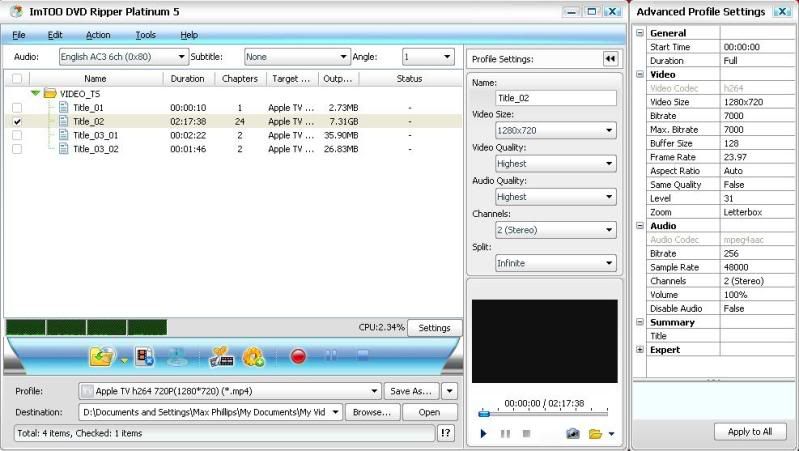Open the arrow beside the snapshot folder icon
The height and width of the screenshot is (451, 799).
click(x=611, y=434)
